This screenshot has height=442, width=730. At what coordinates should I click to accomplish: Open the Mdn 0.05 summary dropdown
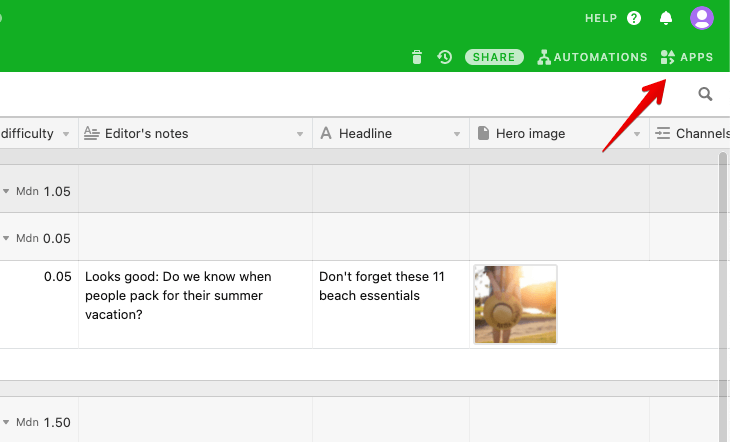click(6, 238)
